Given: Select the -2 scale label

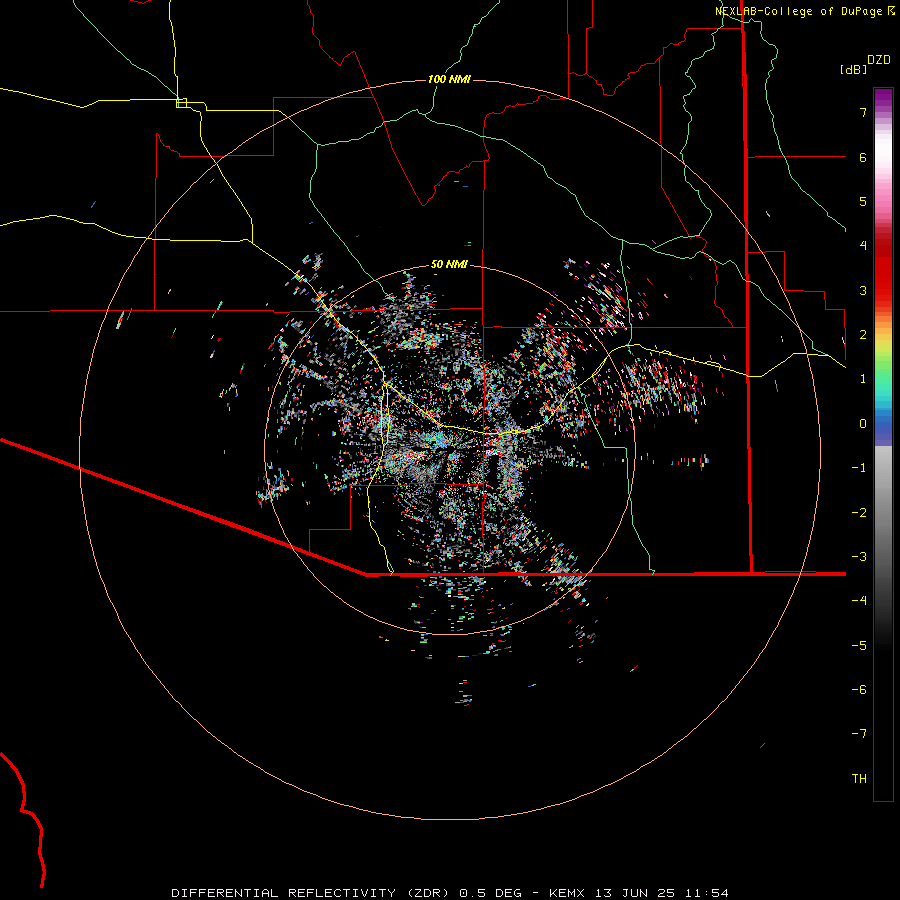Looking at the screenshot, I should (859, 513).
